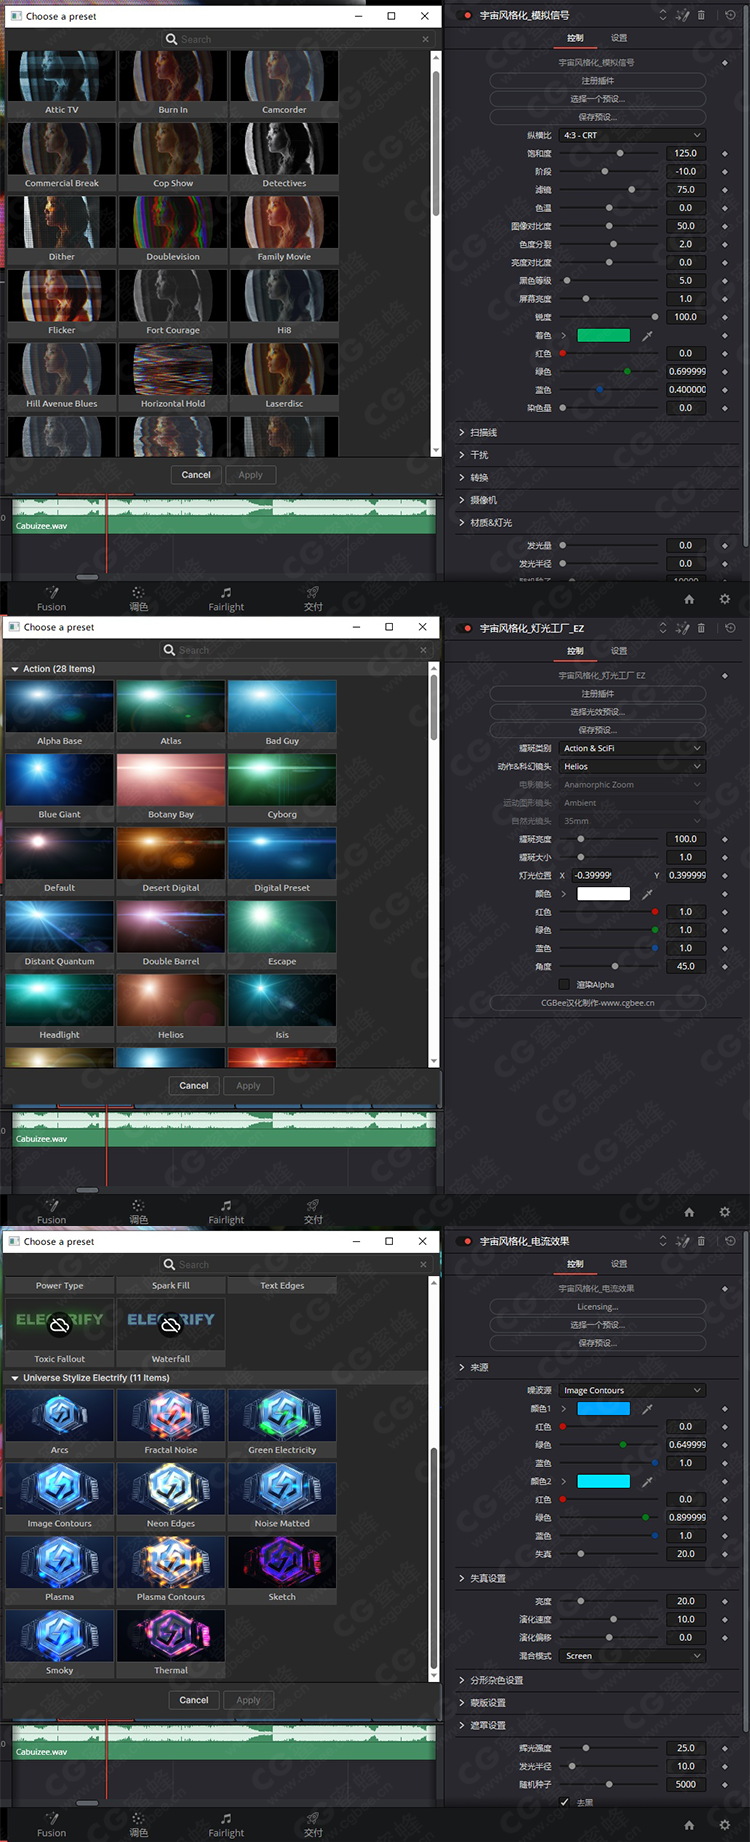Reset the 宇宙风格化_电流效果 effect parameters
The image size is (750, 1842).
pyautogui.click(x=730, y=1241)
